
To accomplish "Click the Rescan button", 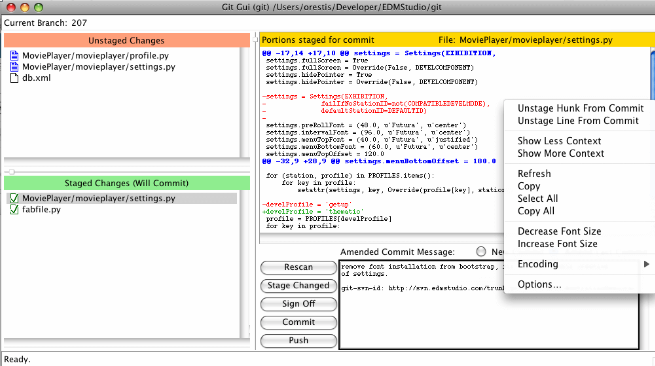I will click(298, 267).
